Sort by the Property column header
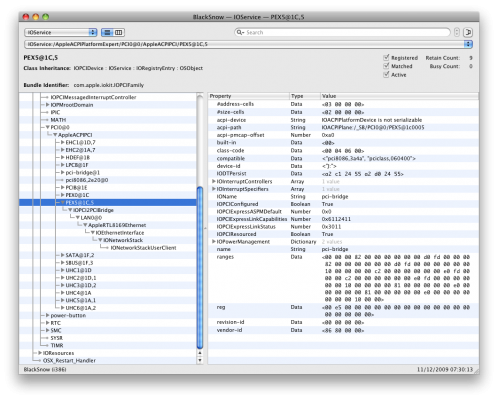Image resolution: width=498 pixels, height=400 pixels. pos(248,96)
